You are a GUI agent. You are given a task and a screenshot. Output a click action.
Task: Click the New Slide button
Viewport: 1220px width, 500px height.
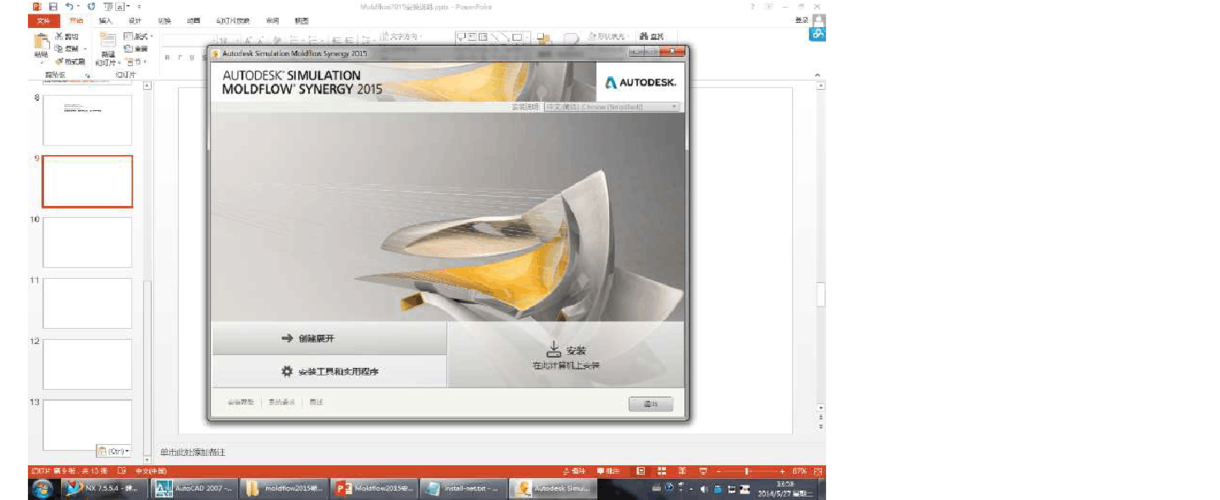[x=107, y=49]
